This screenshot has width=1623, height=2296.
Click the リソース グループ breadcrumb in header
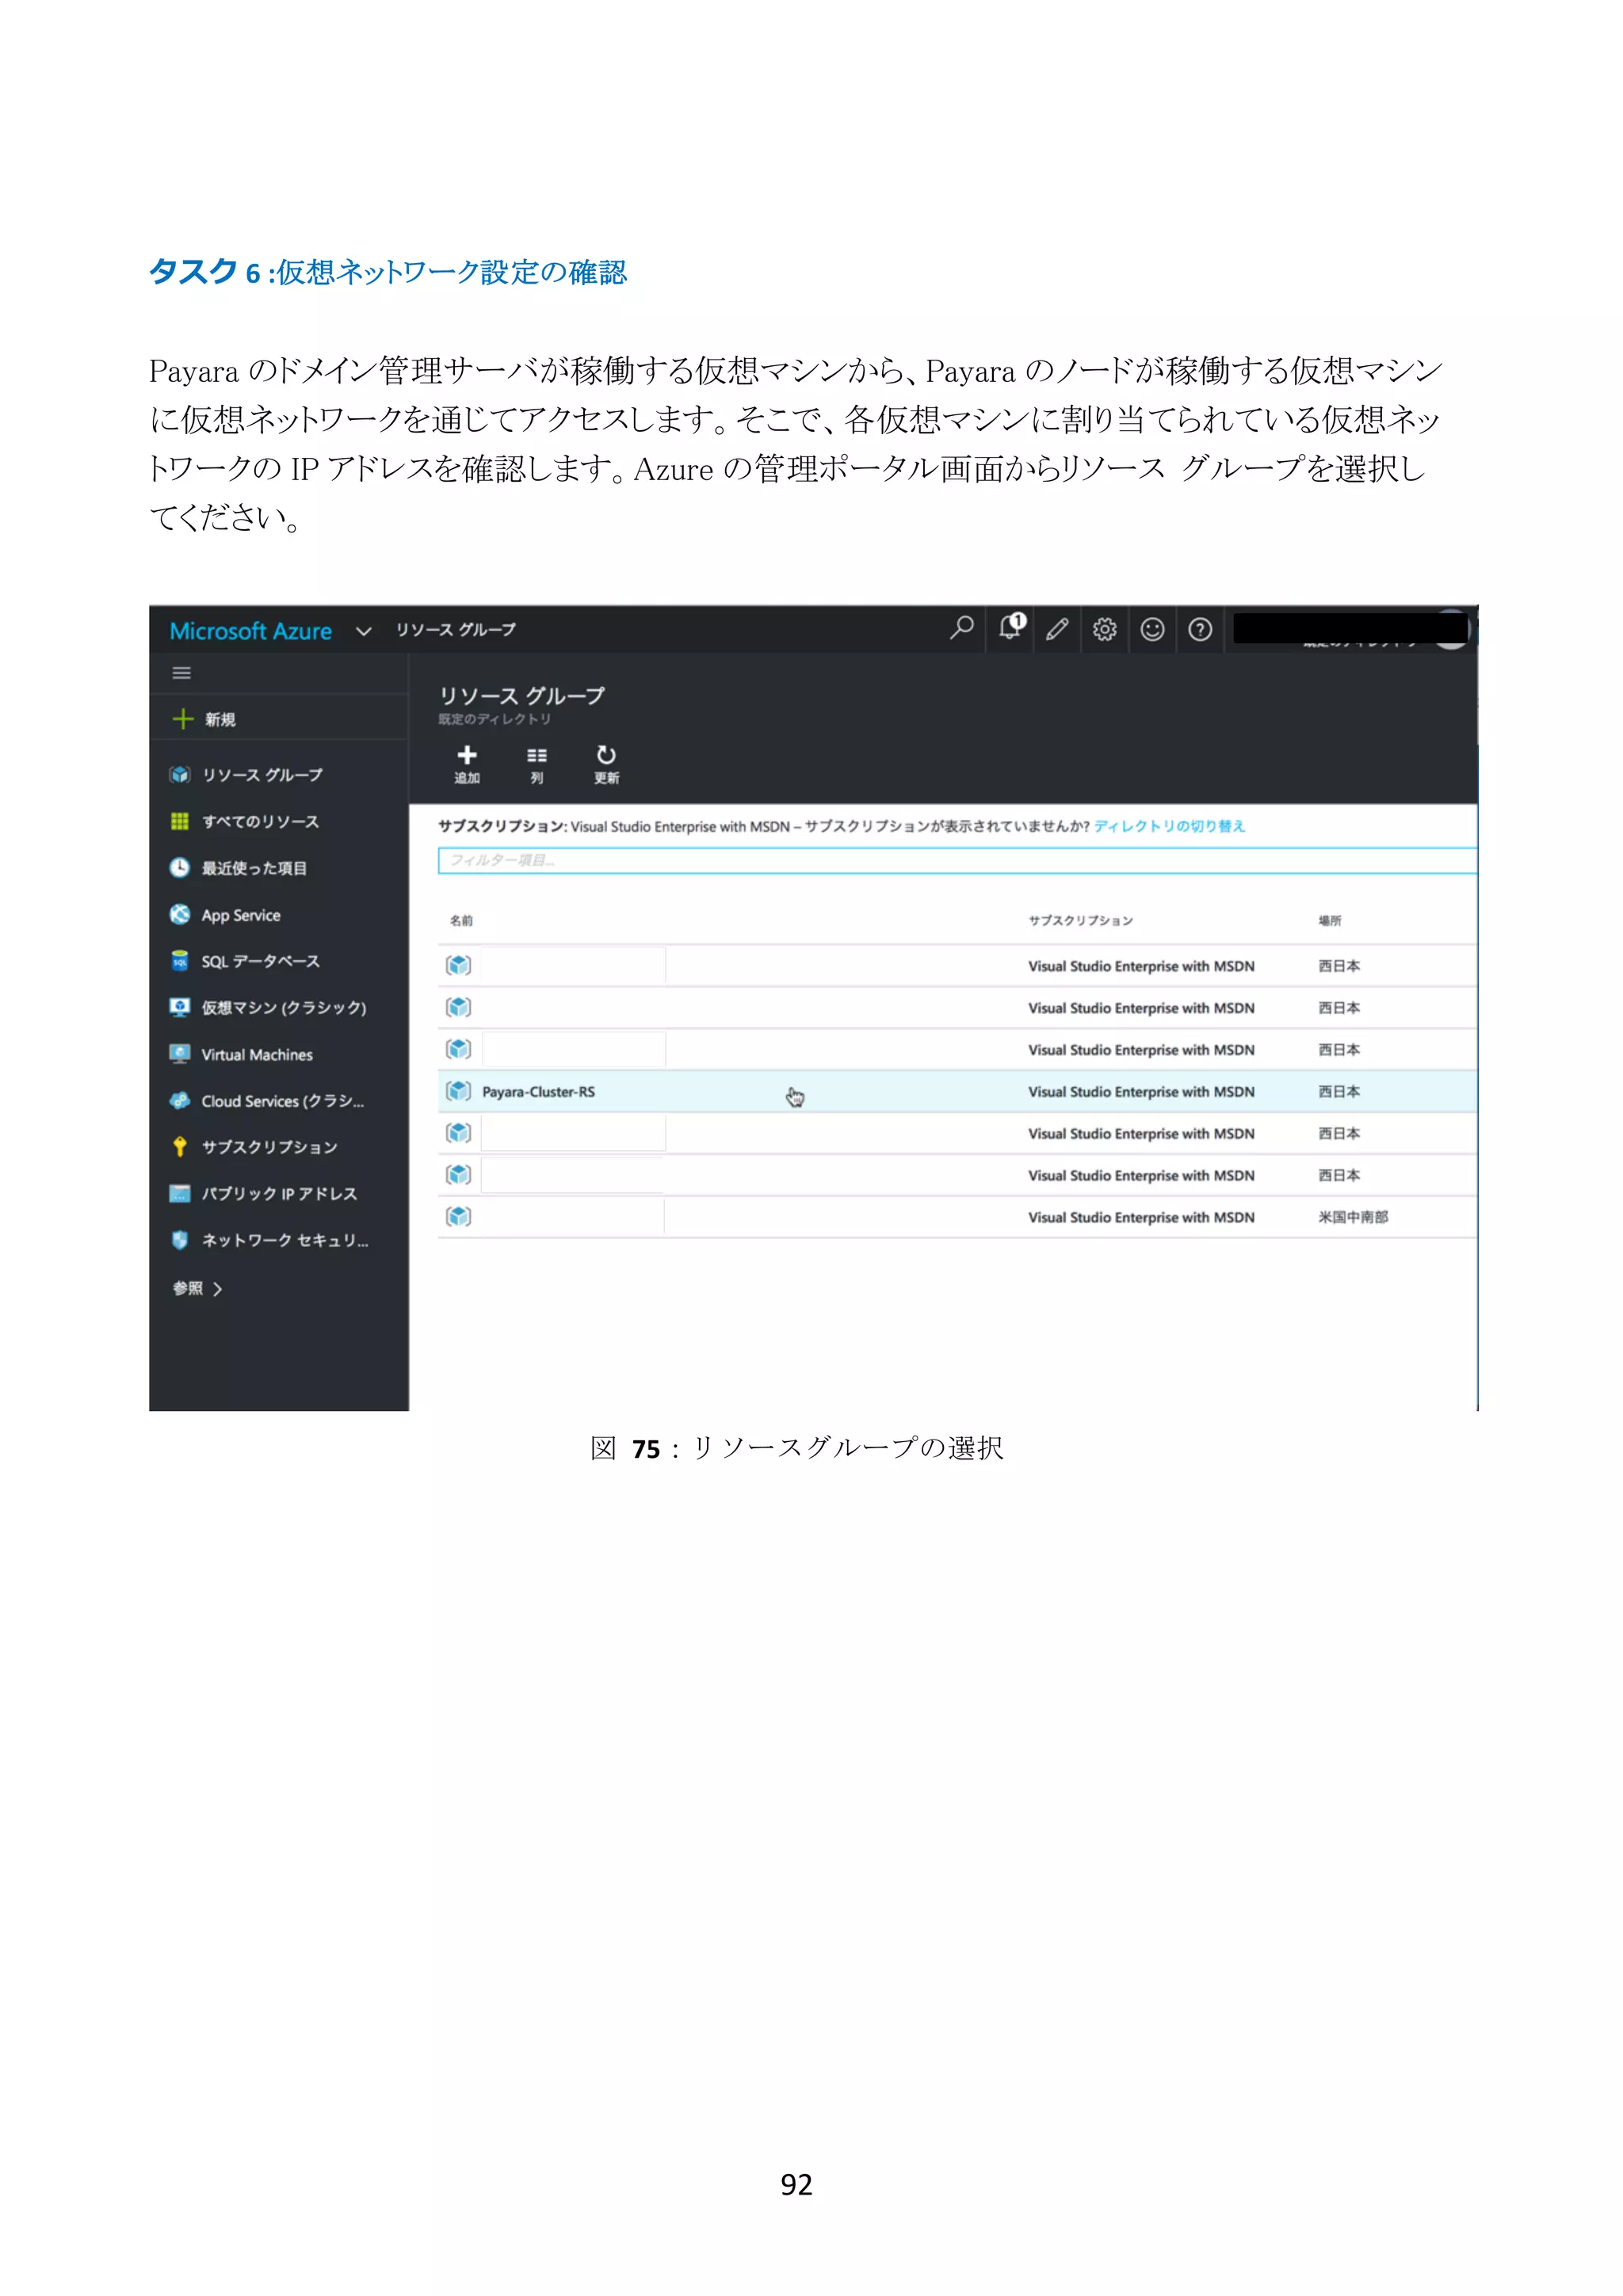click(x=456, y=629)
